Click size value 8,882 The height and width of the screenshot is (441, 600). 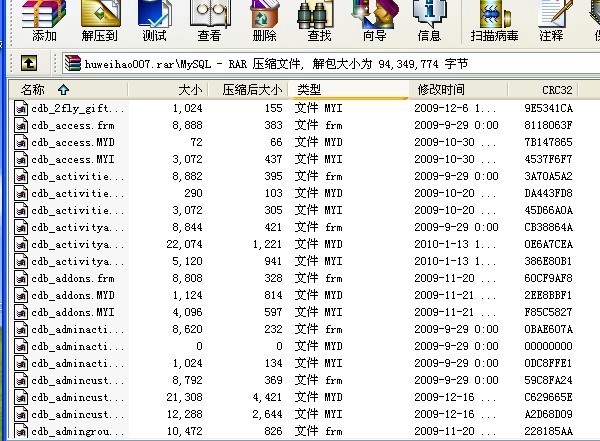coord(187,176)
